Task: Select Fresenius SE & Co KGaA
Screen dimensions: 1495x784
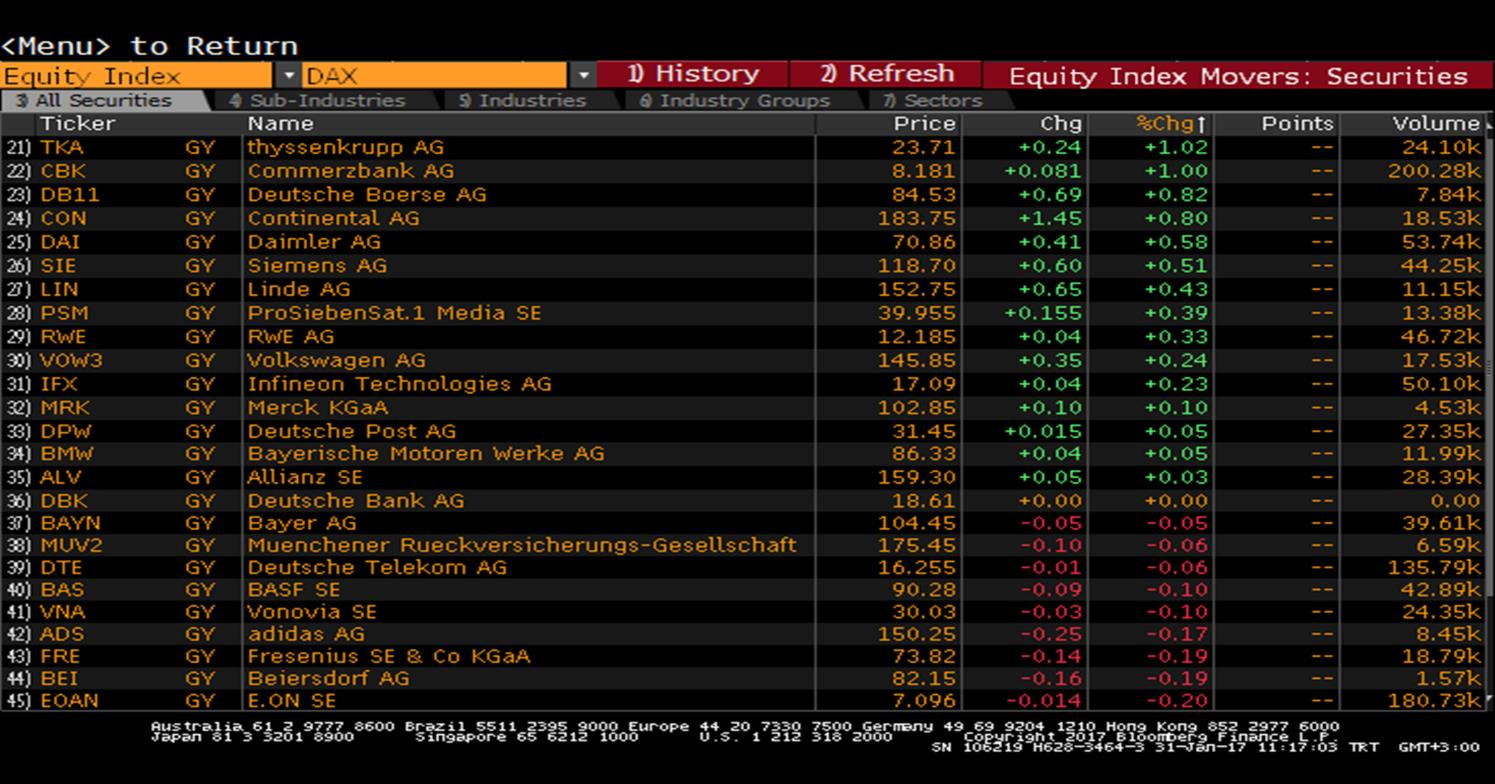Action: (388, 657)
